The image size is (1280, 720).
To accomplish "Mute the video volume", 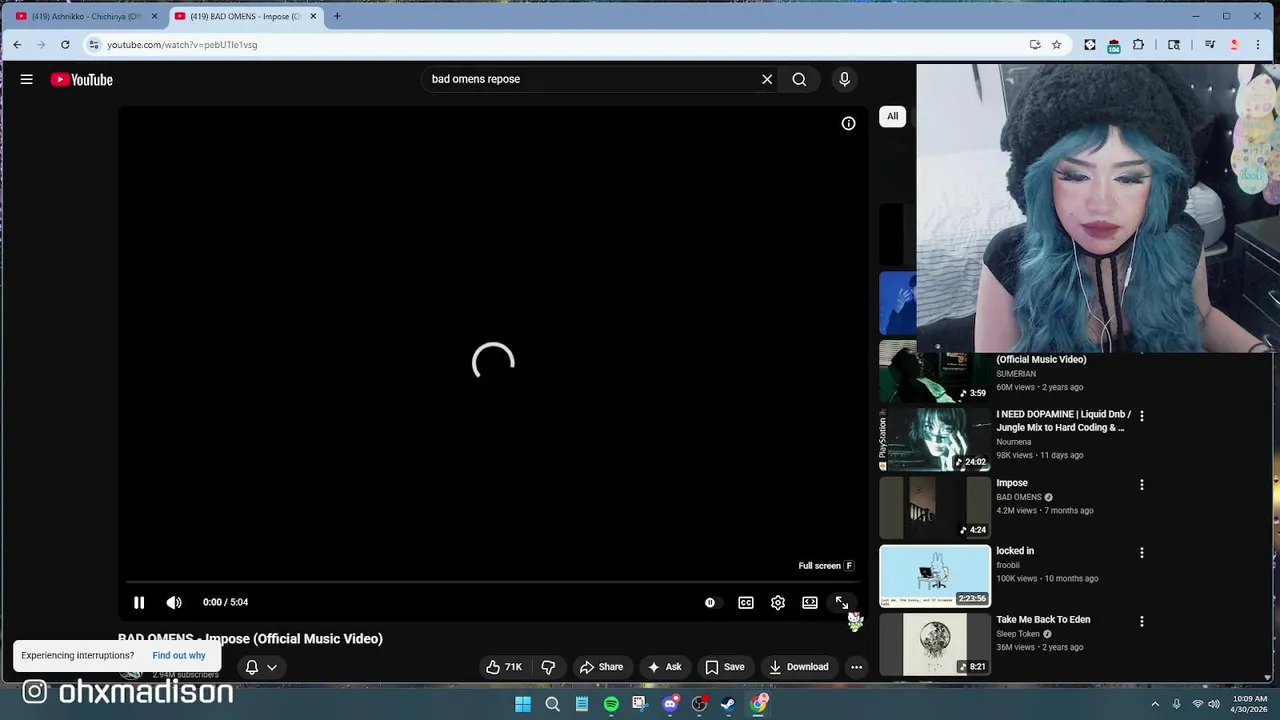I will pos(174,602).
